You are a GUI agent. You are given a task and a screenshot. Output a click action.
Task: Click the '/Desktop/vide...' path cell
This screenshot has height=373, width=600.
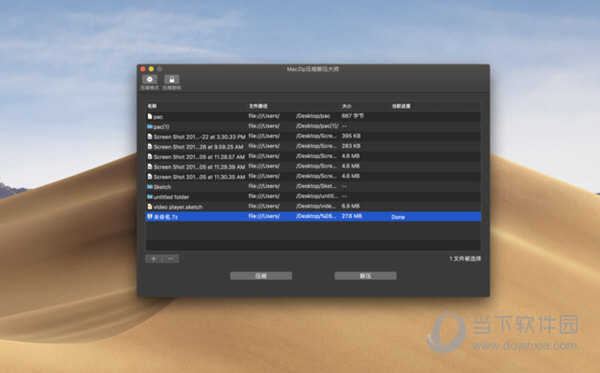316,206
